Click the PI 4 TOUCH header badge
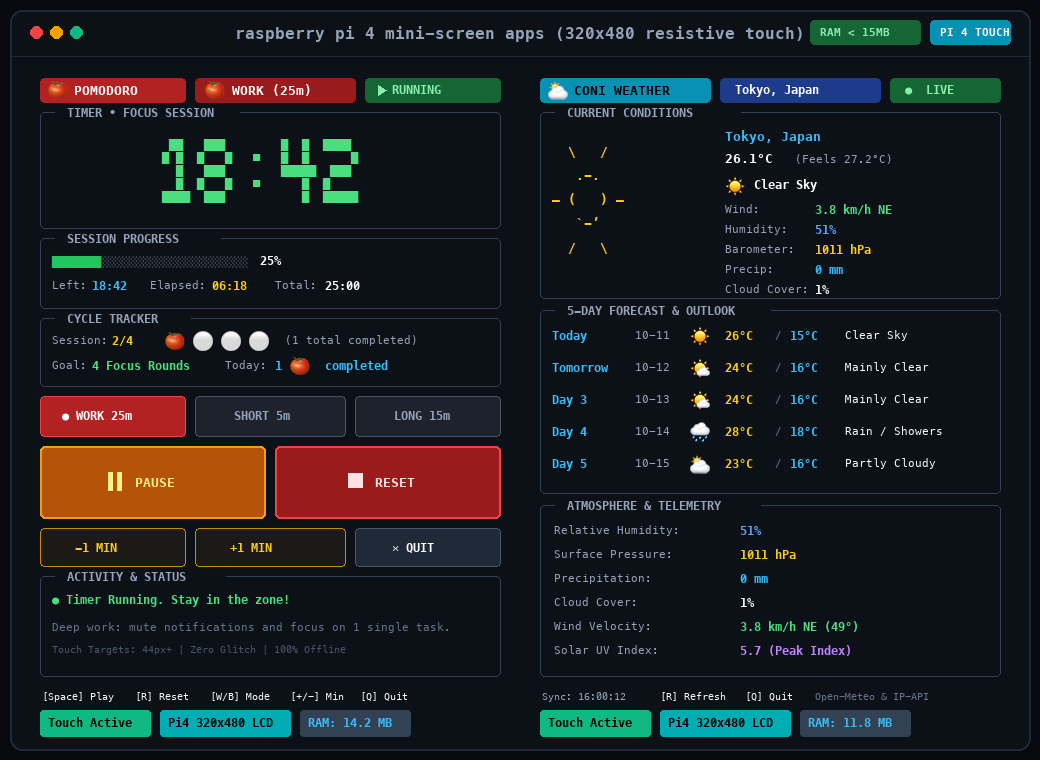 [x=970, y=32]
